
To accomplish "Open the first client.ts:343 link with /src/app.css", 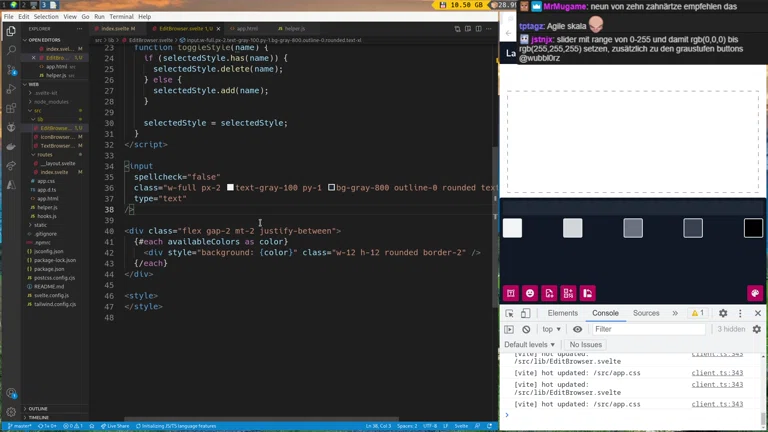I will [717, 373].
